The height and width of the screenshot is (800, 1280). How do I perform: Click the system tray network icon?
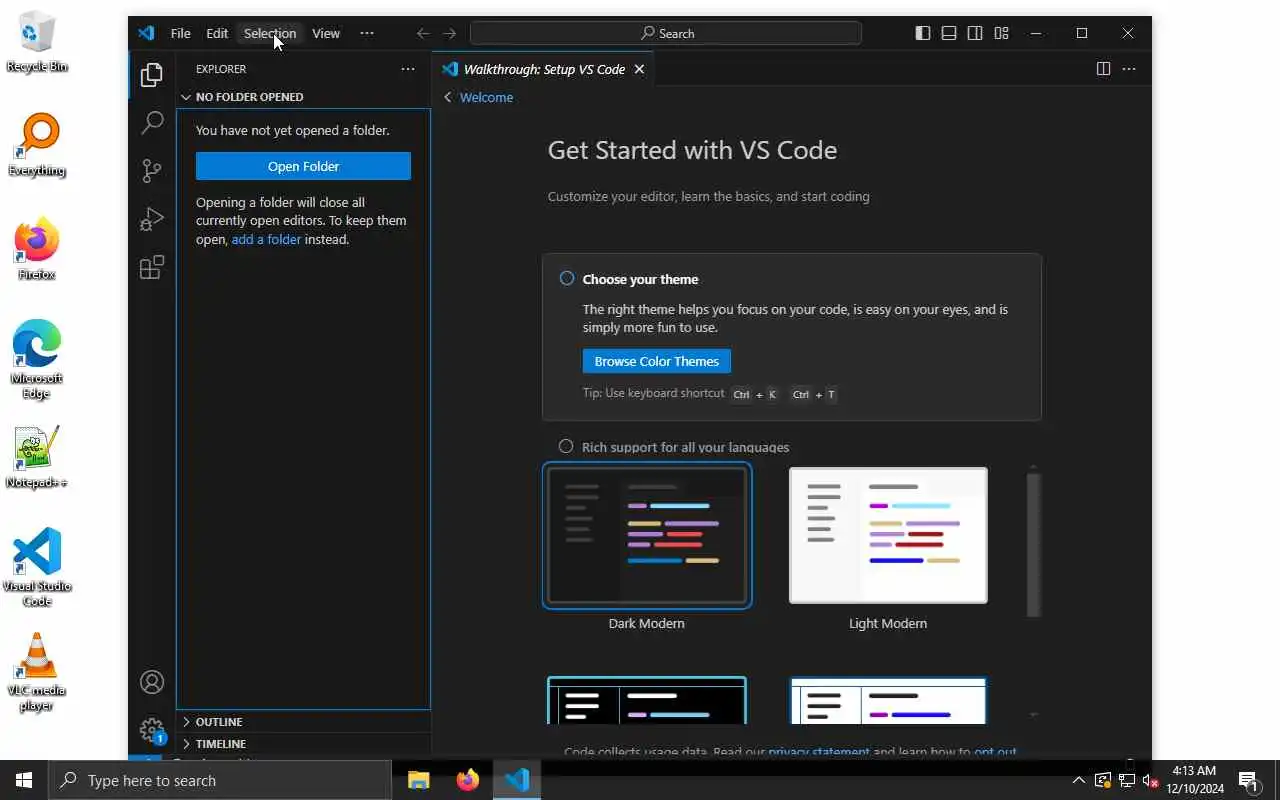click(1126, 780)
